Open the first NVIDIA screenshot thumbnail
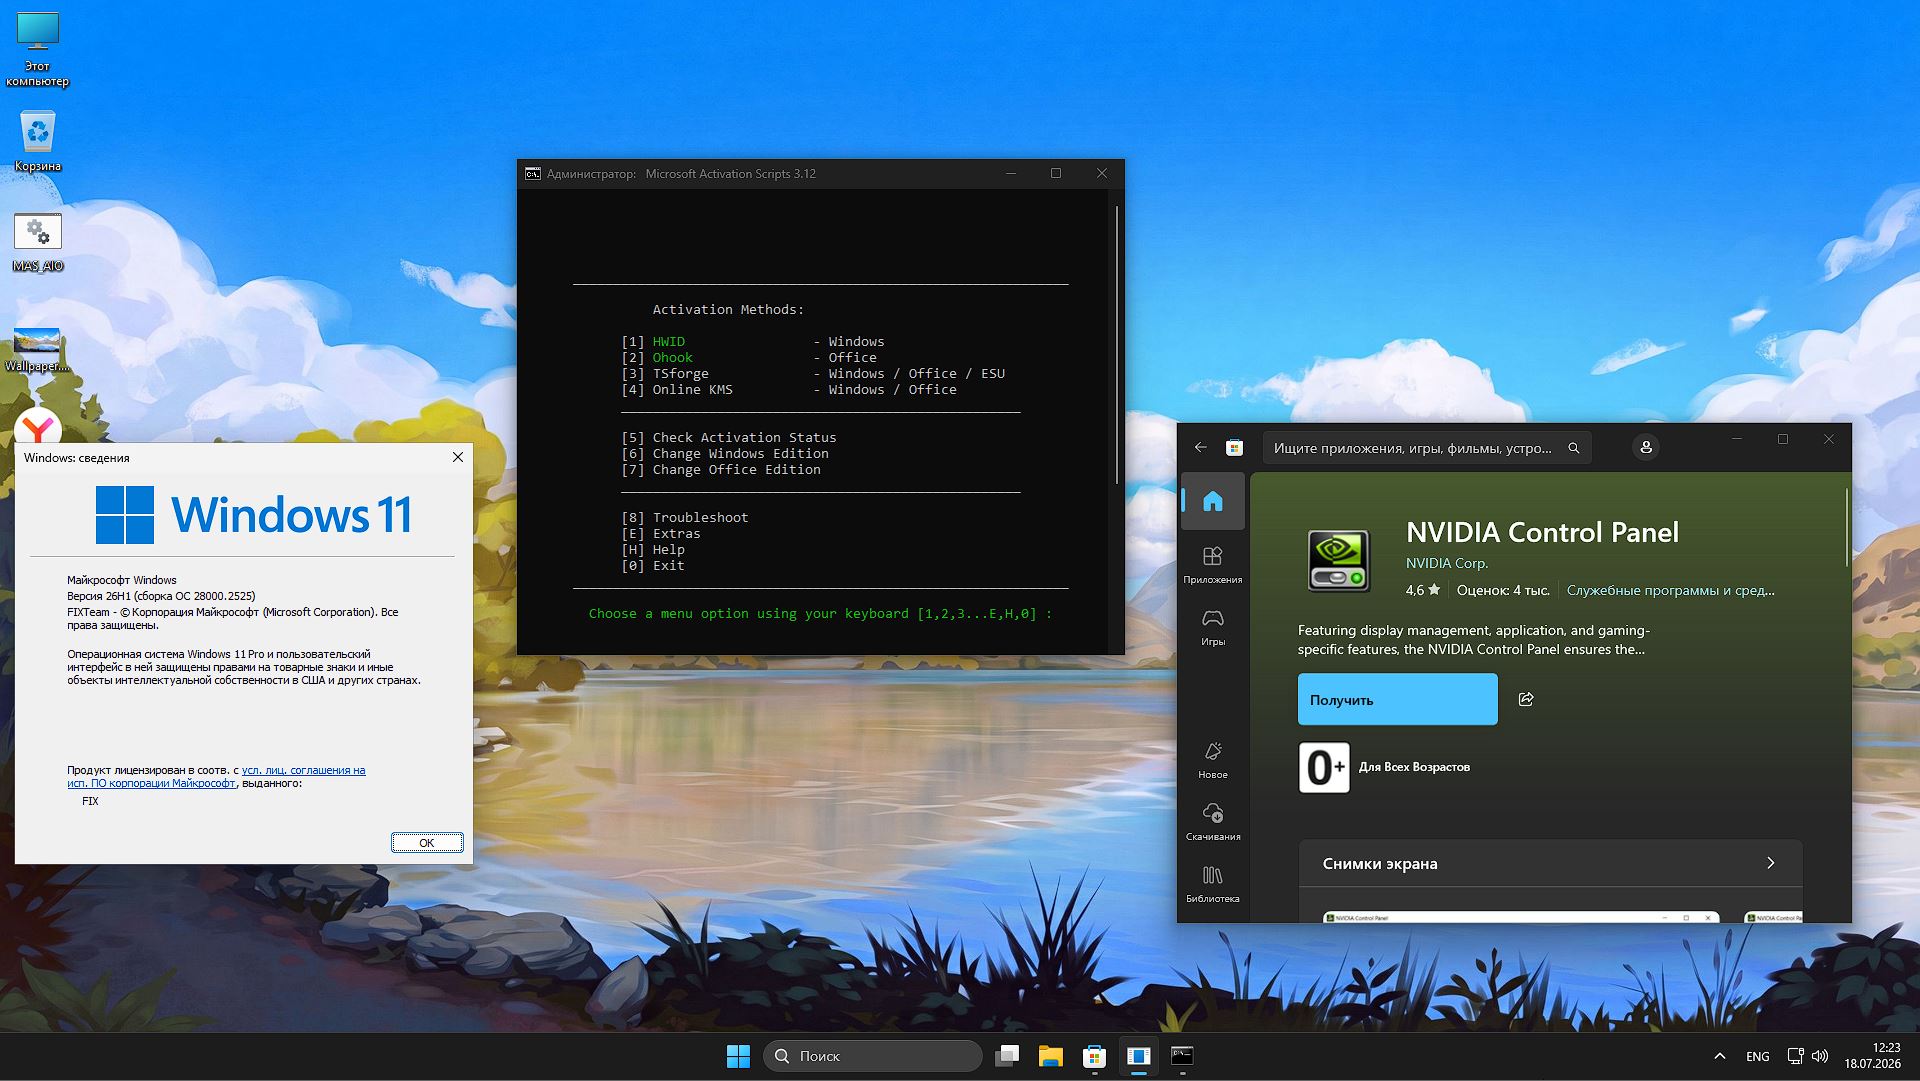1920x1081 pixels. tap(1520, 917)
